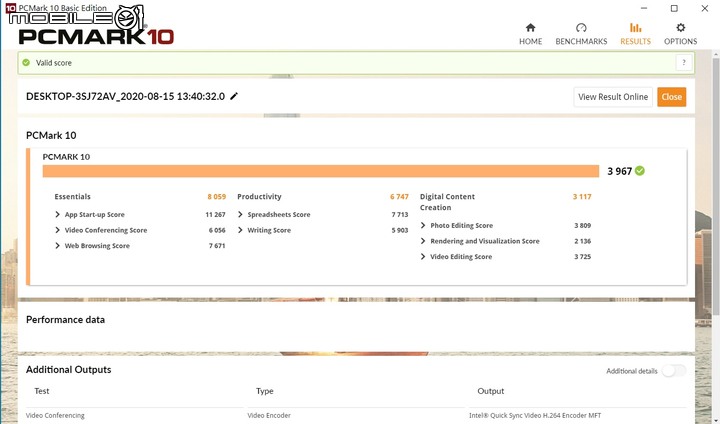Click the Valid score message text
720x424 pixels.
(x=54, y=63)
